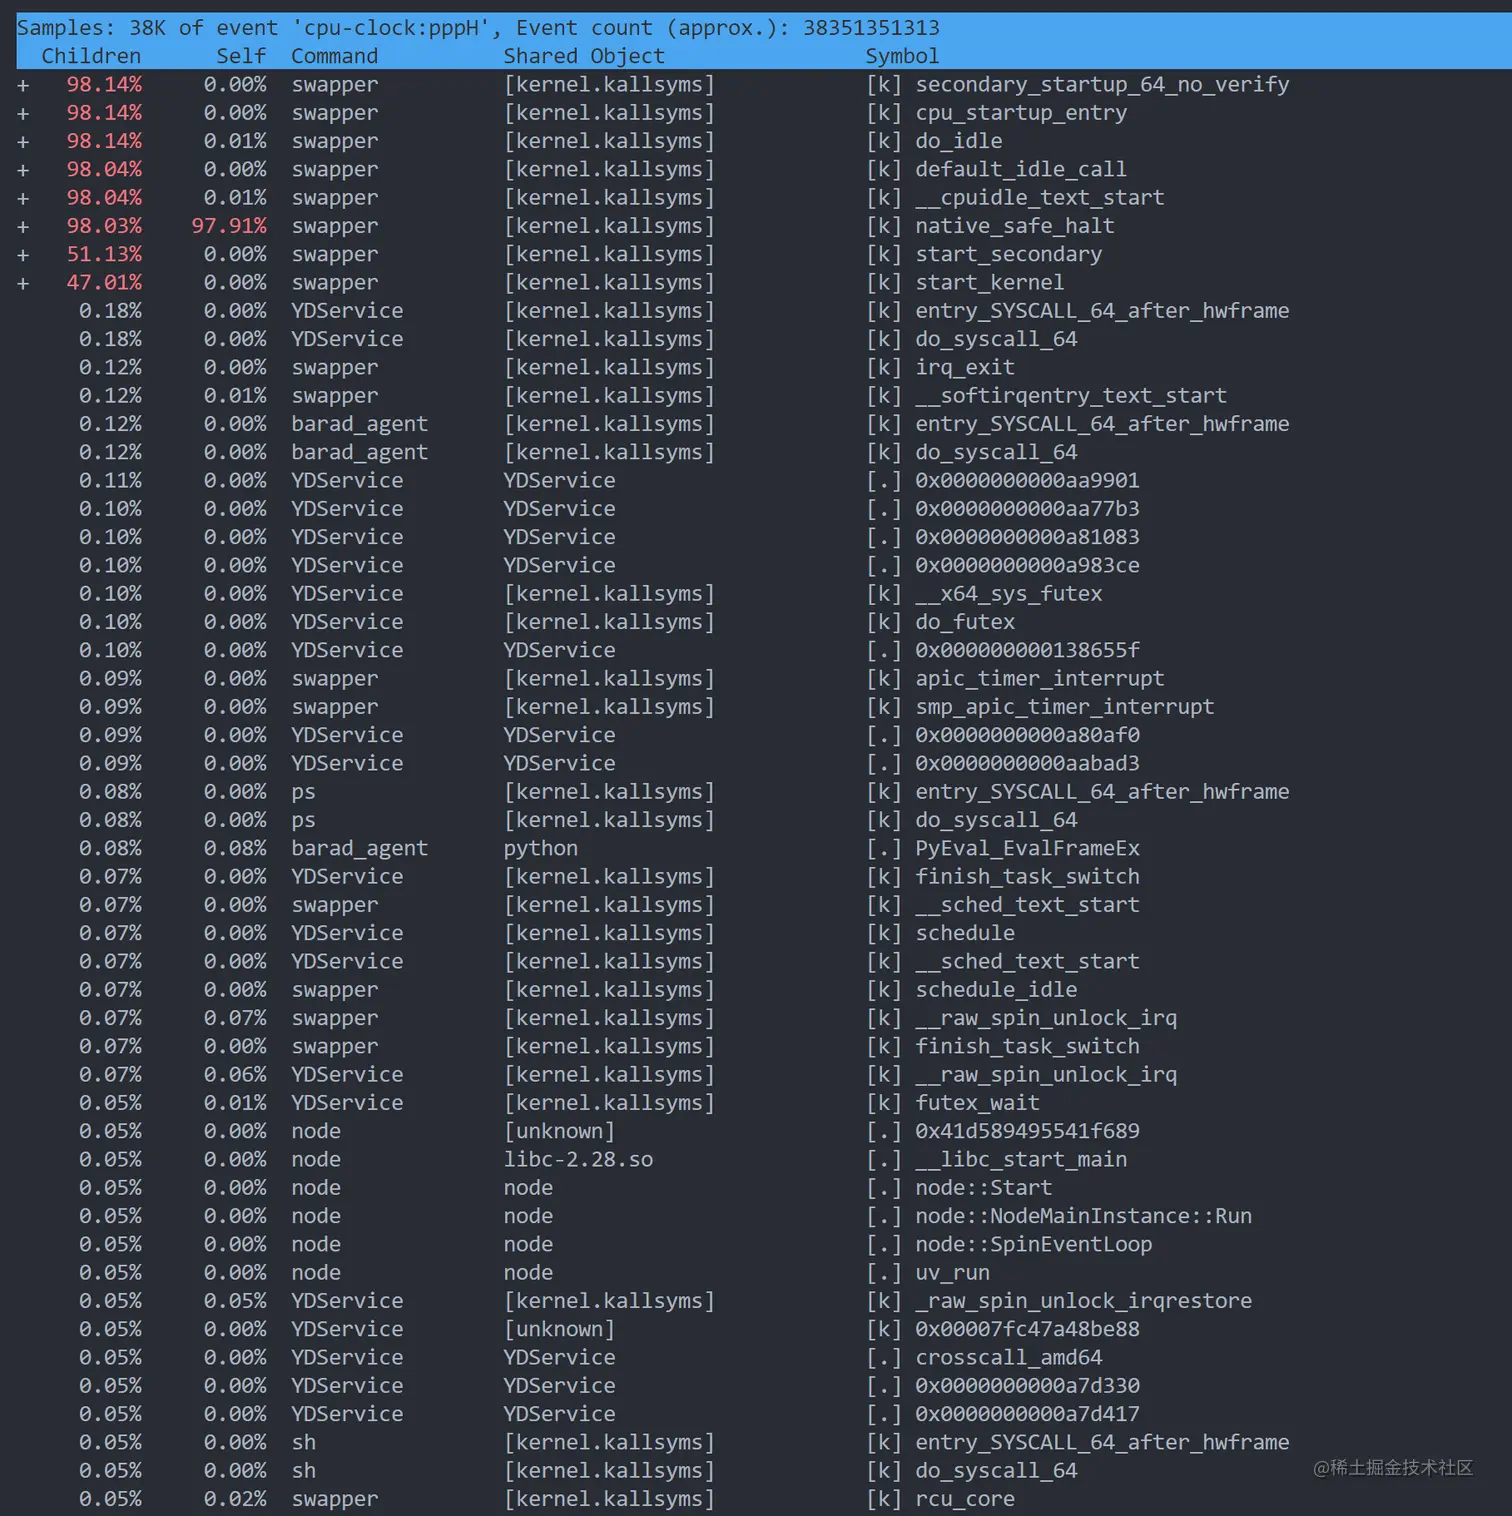Select the schedule symbol row
The image size is (1512, 1516).
click(x=965, y=933)
